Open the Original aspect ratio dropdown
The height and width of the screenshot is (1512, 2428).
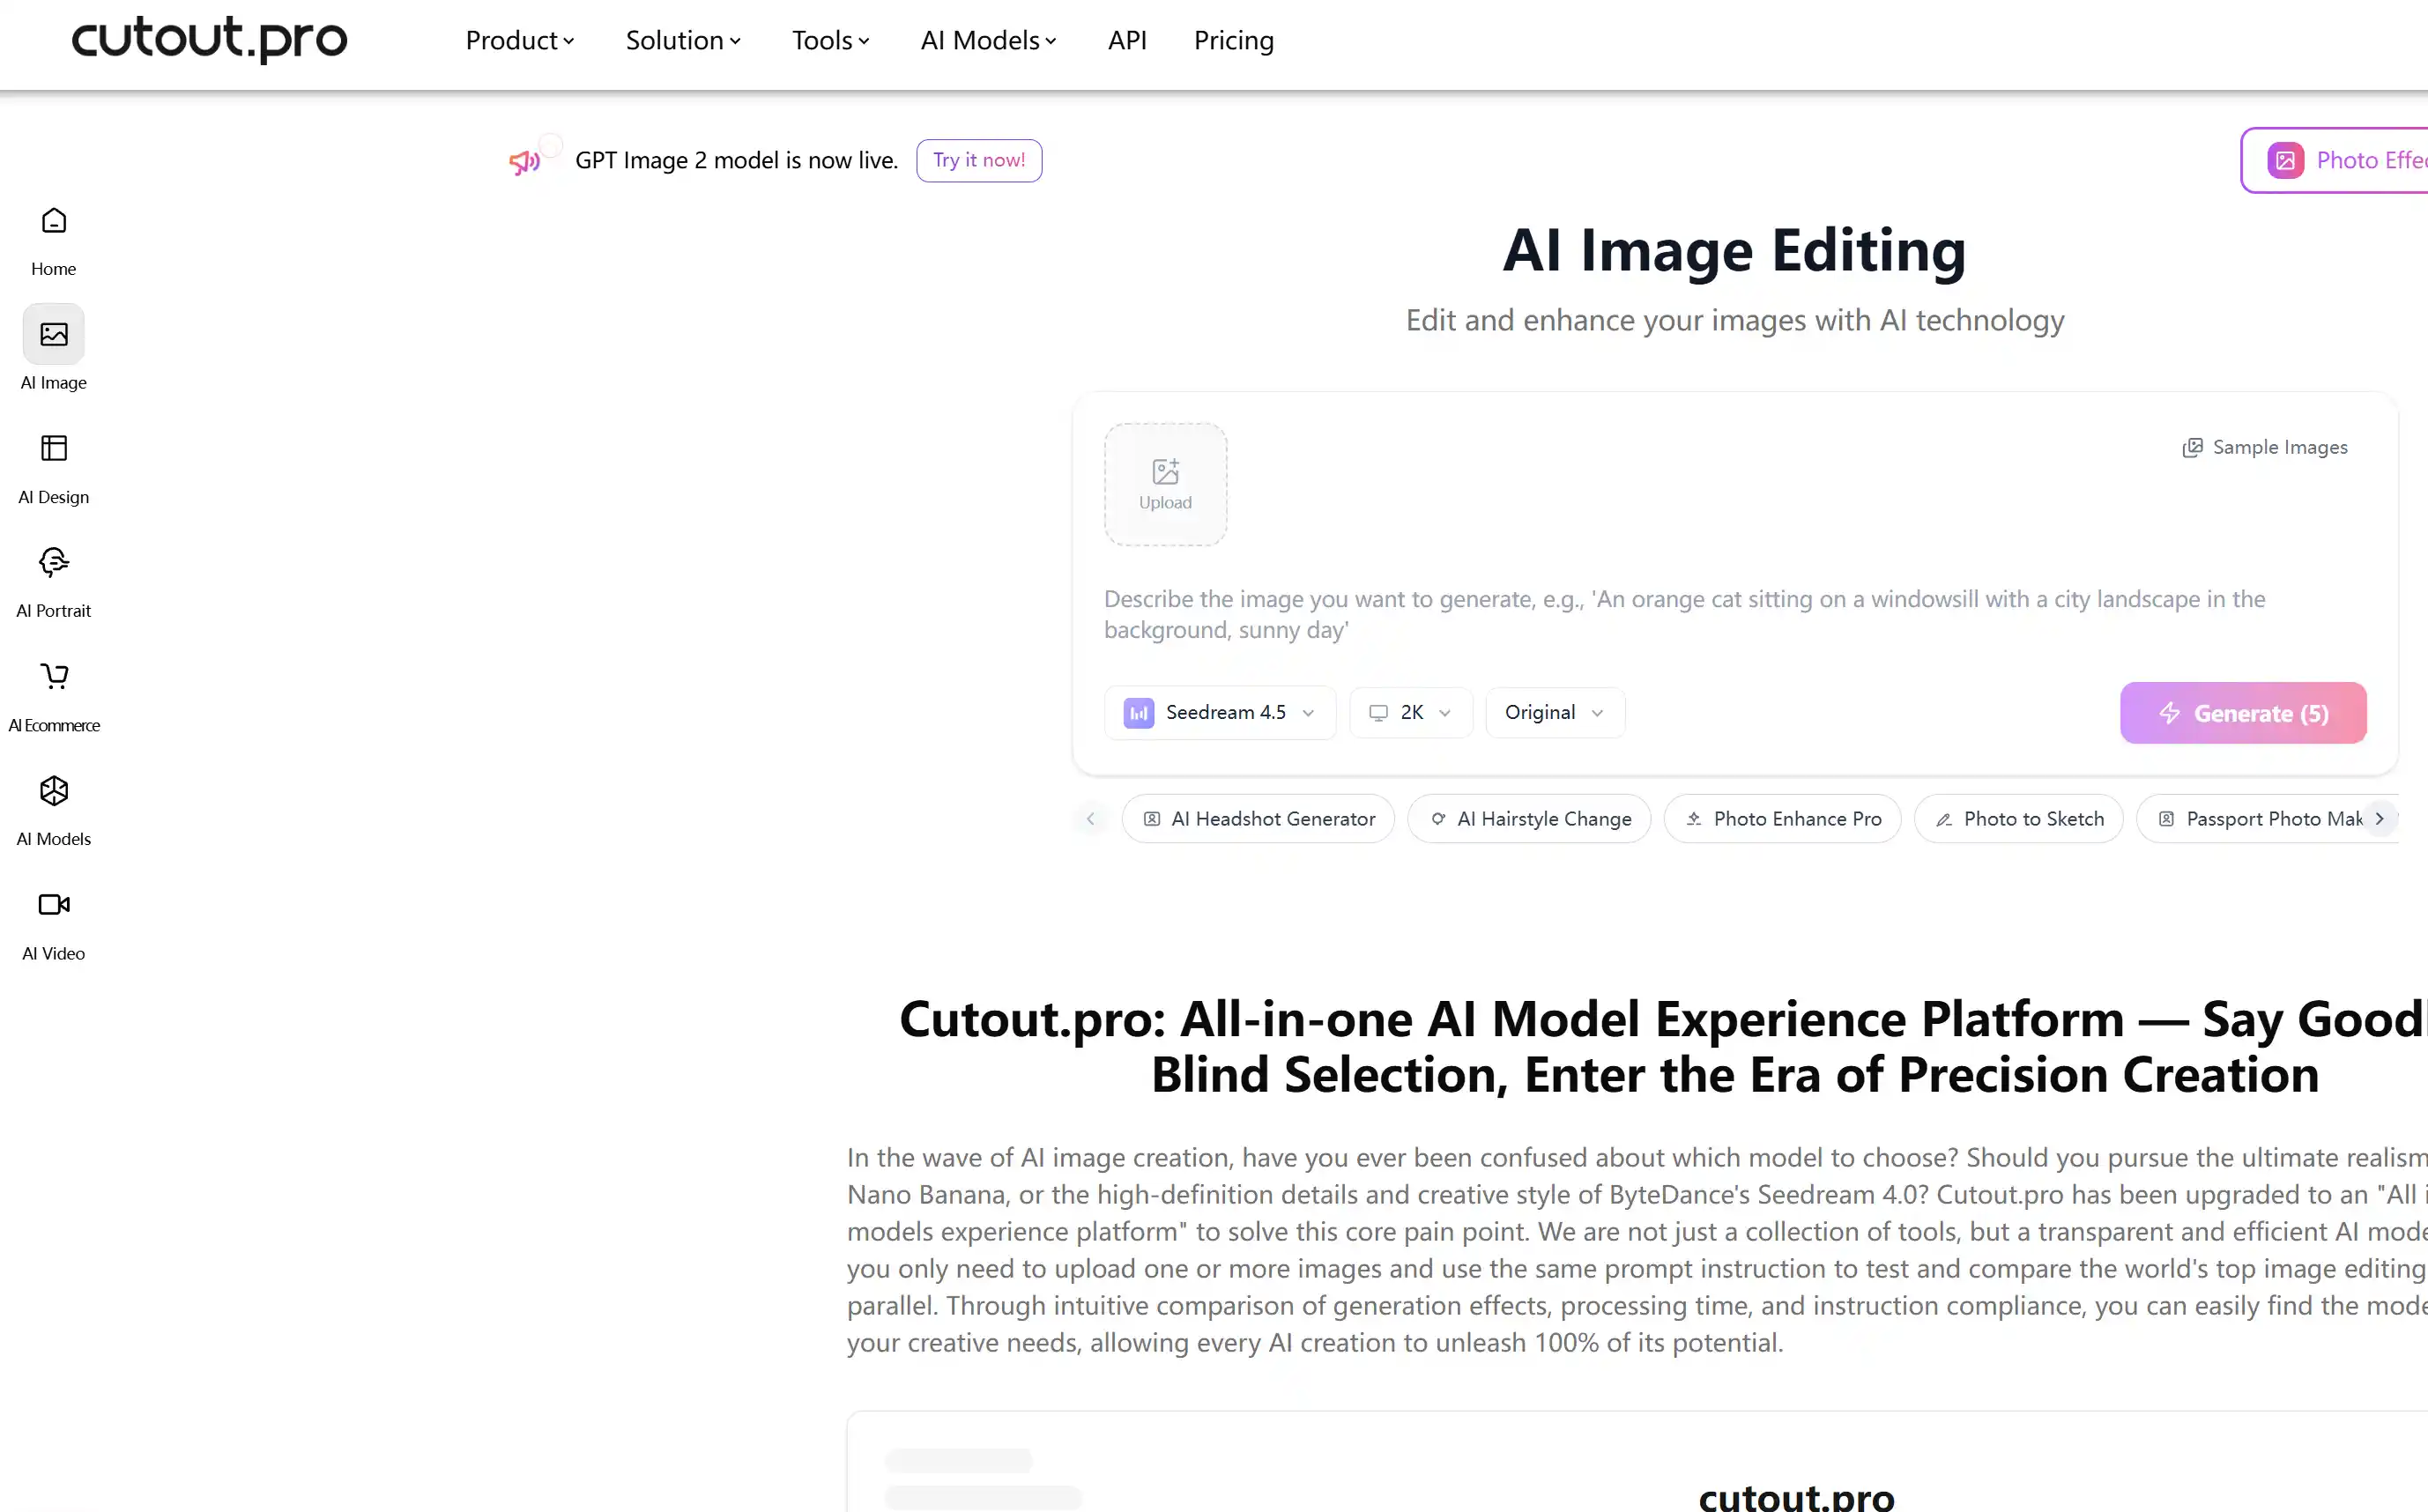tap(1555, 713)
